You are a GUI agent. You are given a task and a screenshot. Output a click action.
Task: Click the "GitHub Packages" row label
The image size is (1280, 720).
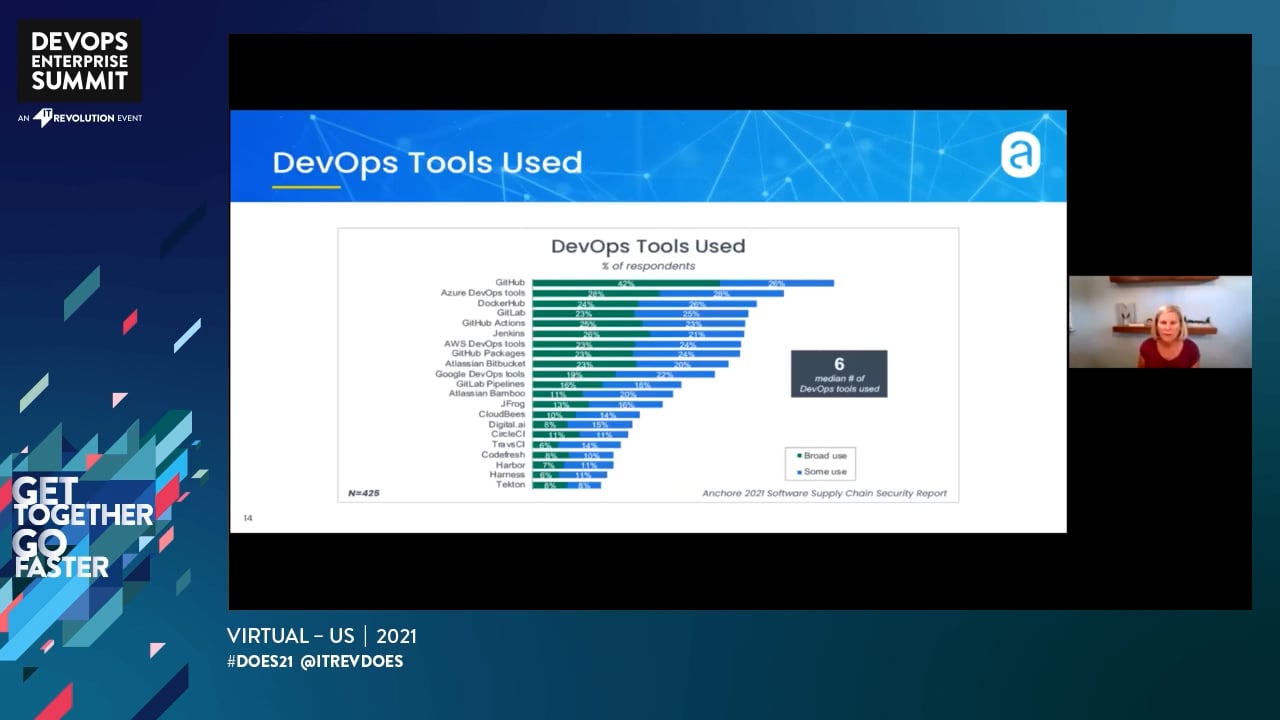[488, 353]
